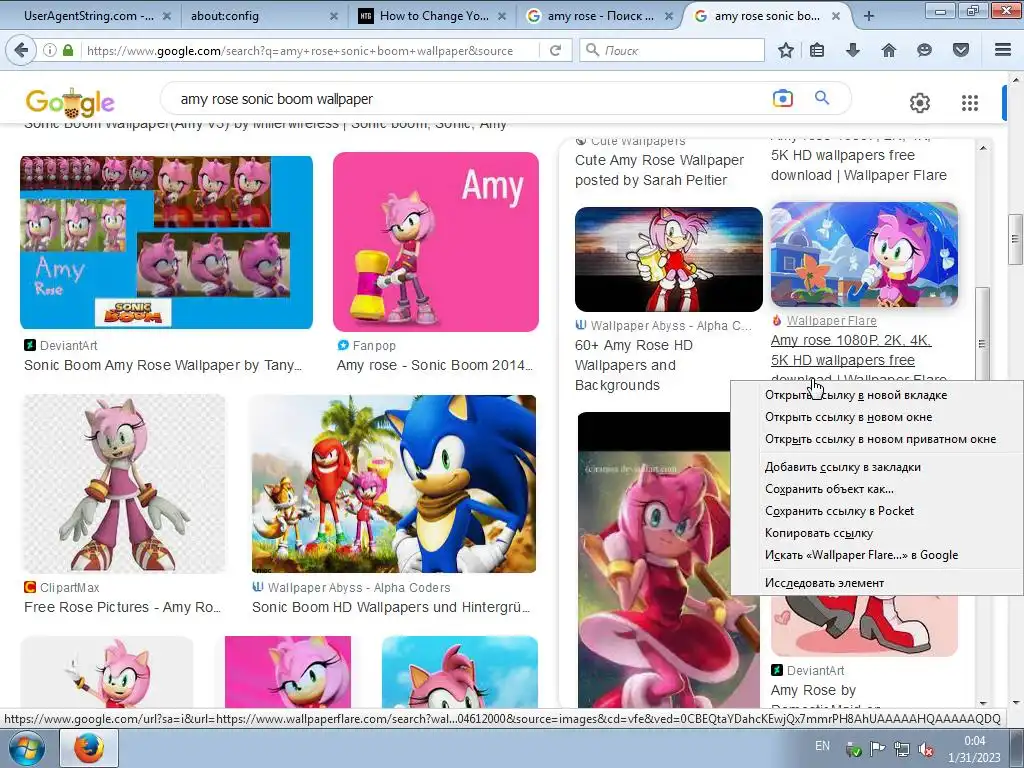The height and width of the screenshot is (768, 1024).
Task: Open the Free Rose Pictures - Amy Ro... link
Action: 123,607
